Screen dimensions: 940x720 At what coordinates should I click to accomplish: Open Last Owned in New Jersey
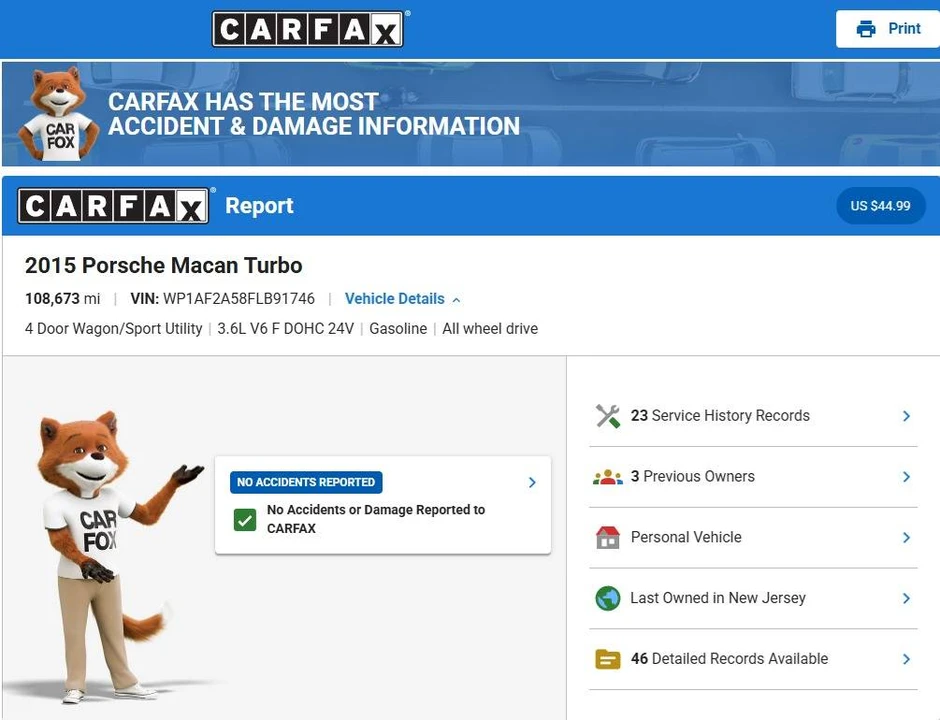click(x=753, y=598)
